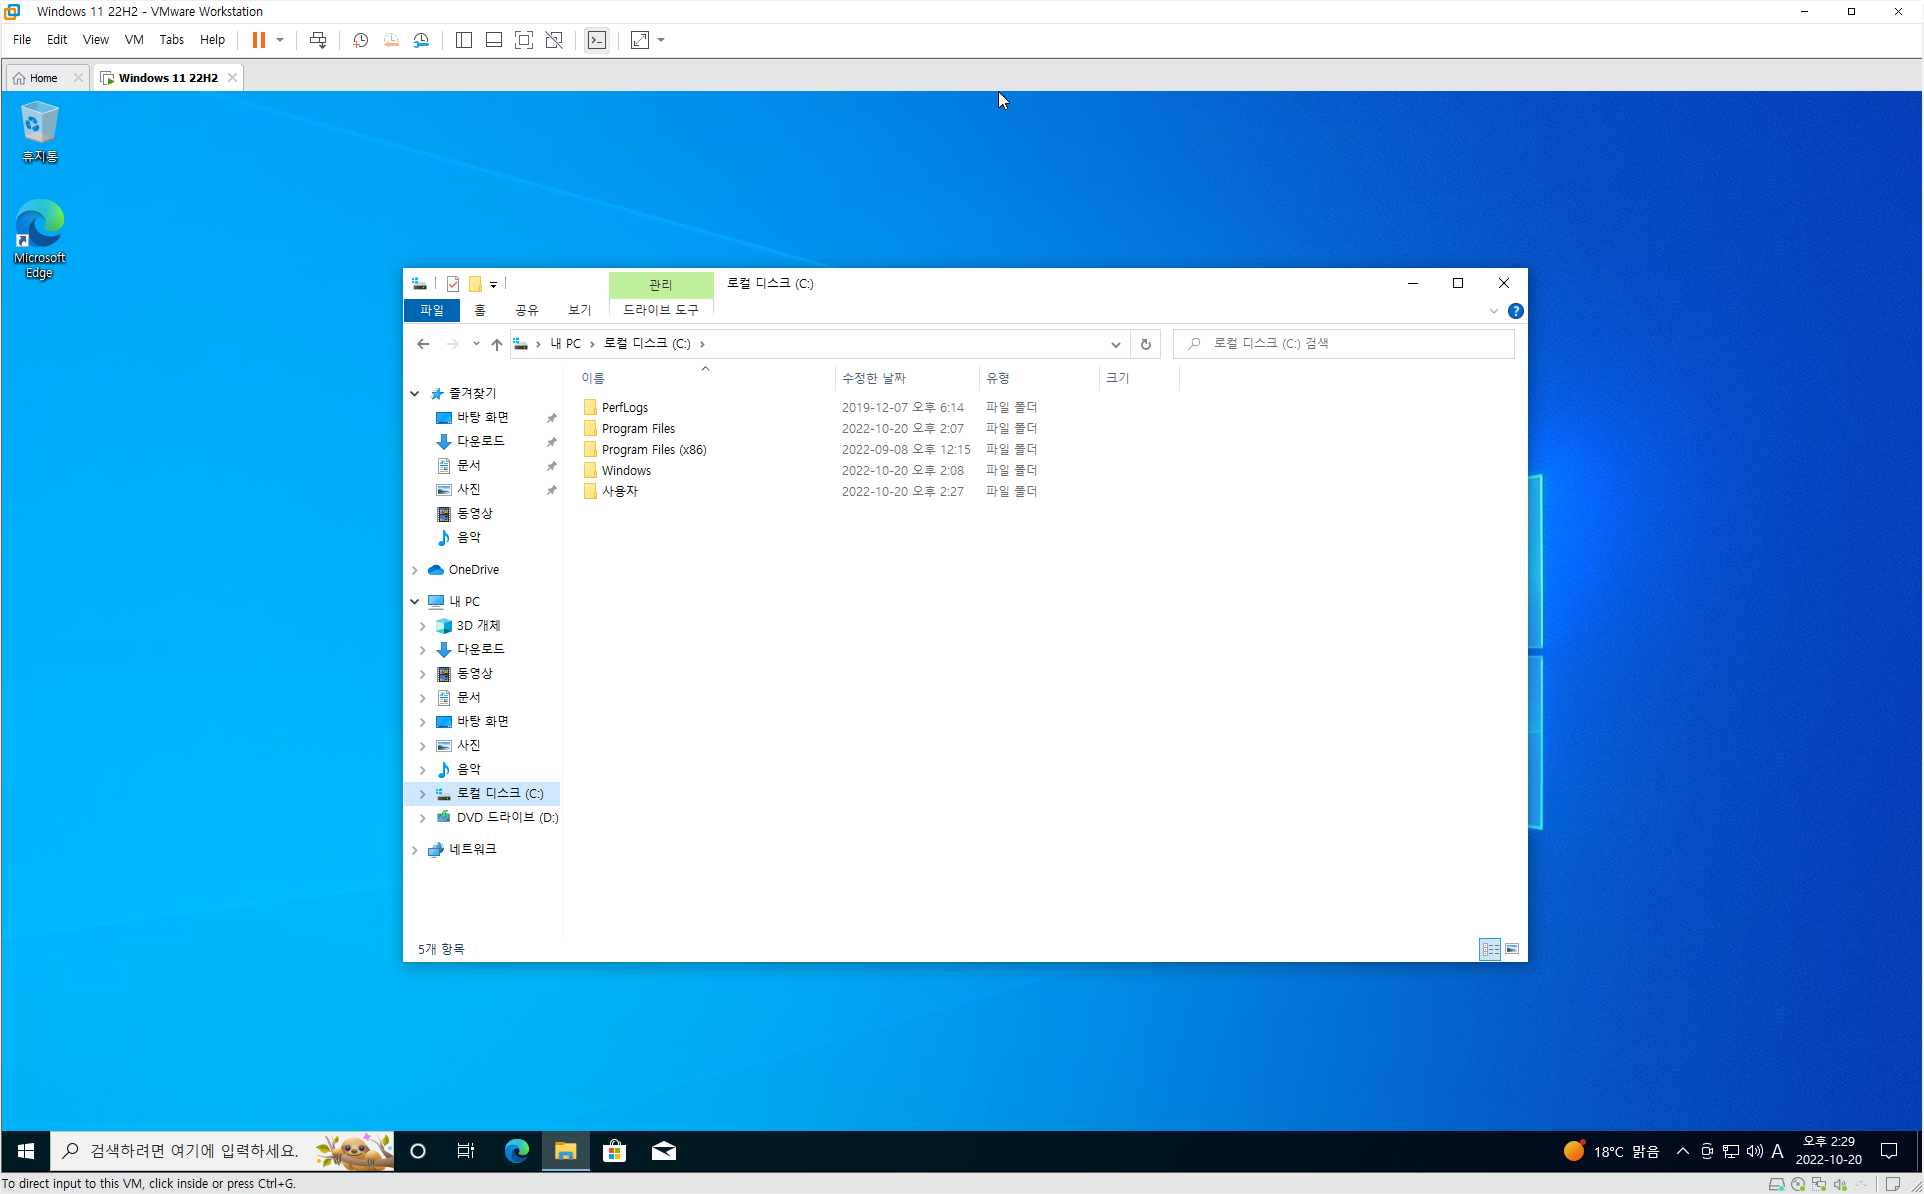Open the VM menu in VMware
This screenshot has width=1924, height=1194.
[134, 40]
